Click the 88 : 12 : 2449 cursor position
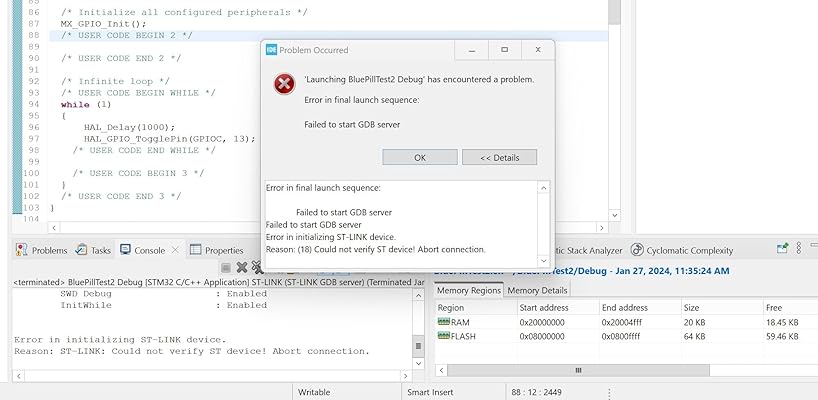This screenshot has width=818, height=400. pyautogui.click(x=536, y=392)
